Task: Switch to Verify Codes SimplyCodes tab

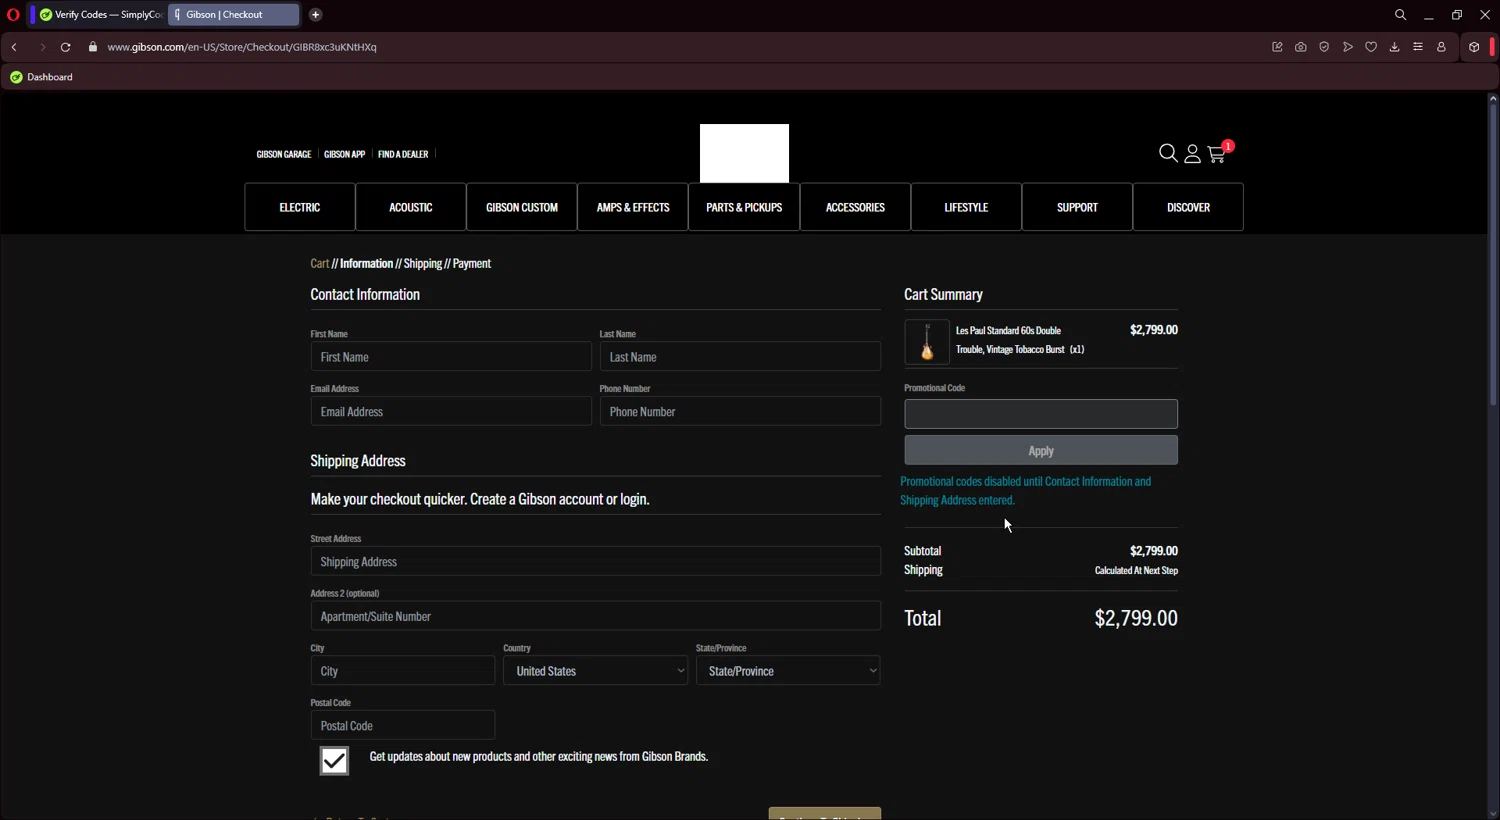Action: pos(100,15)
